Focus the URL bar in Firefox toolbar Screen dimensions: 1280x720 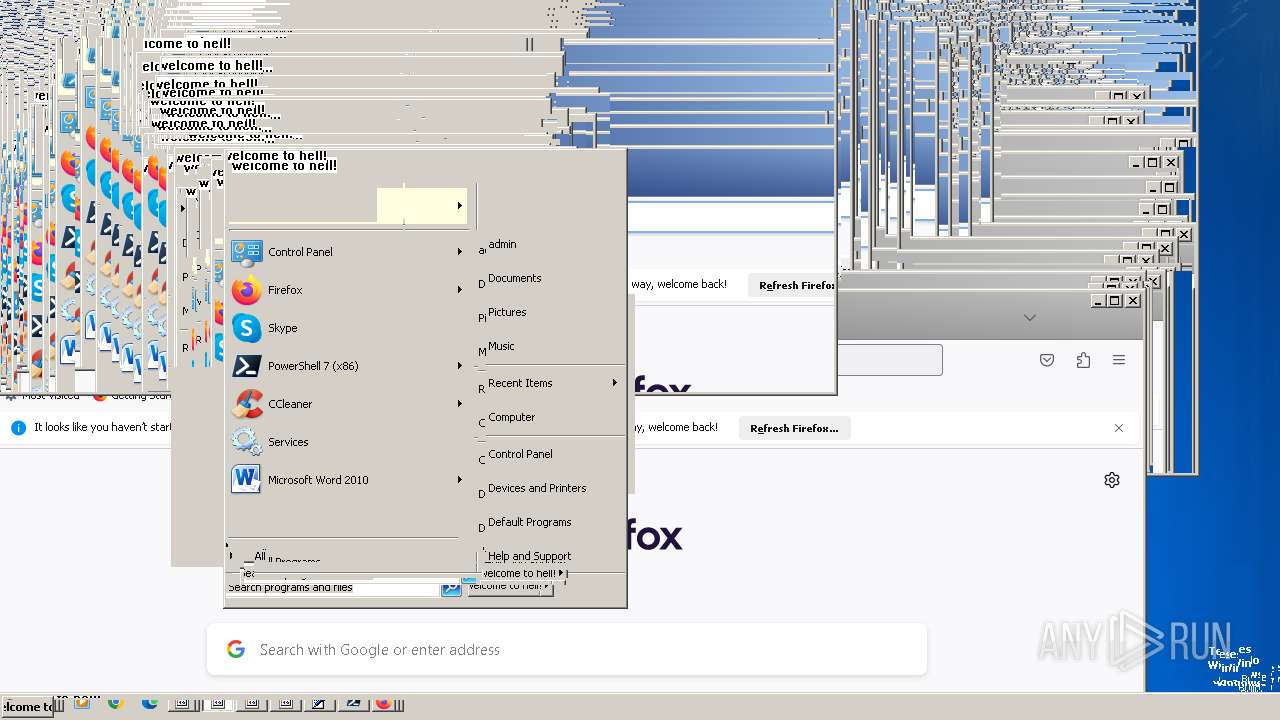point(889,360)
